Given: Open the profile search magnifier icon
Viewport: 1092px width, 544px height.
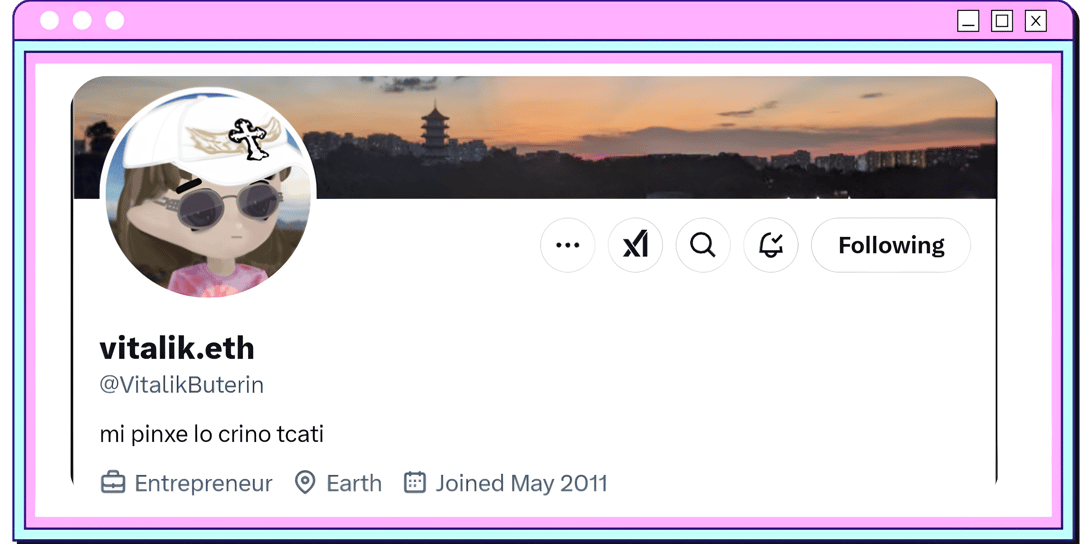Looking at the screenshot, I should click(703, 245).
